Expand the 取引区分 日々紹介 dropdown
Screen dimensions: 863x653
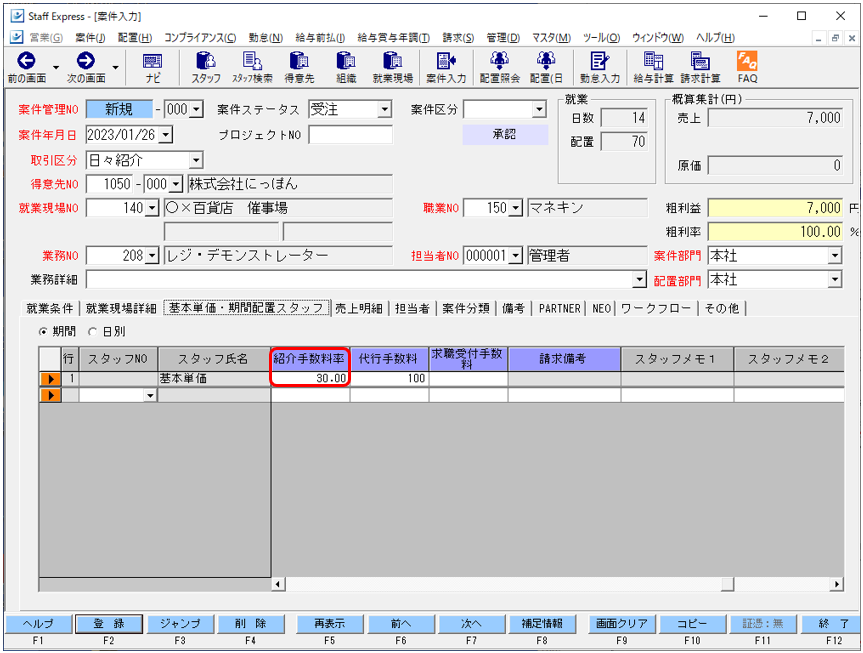(196, 160)
